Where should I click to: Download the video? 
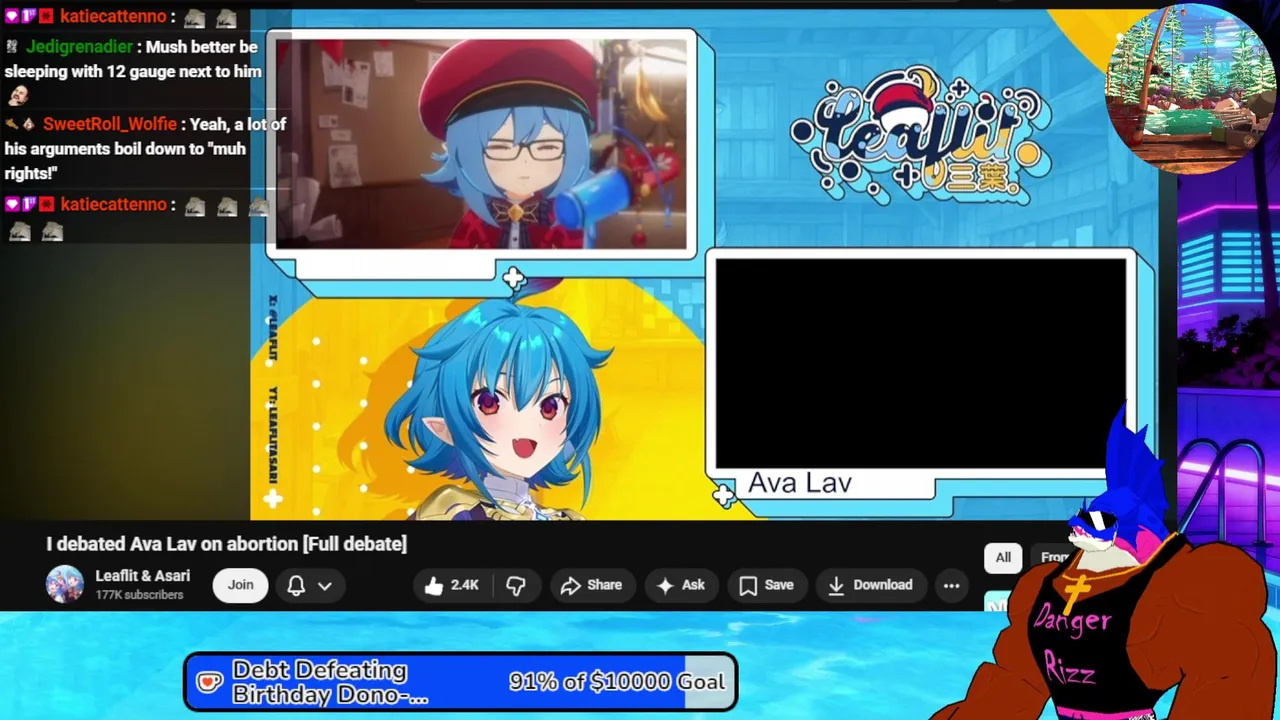[870, 586]
